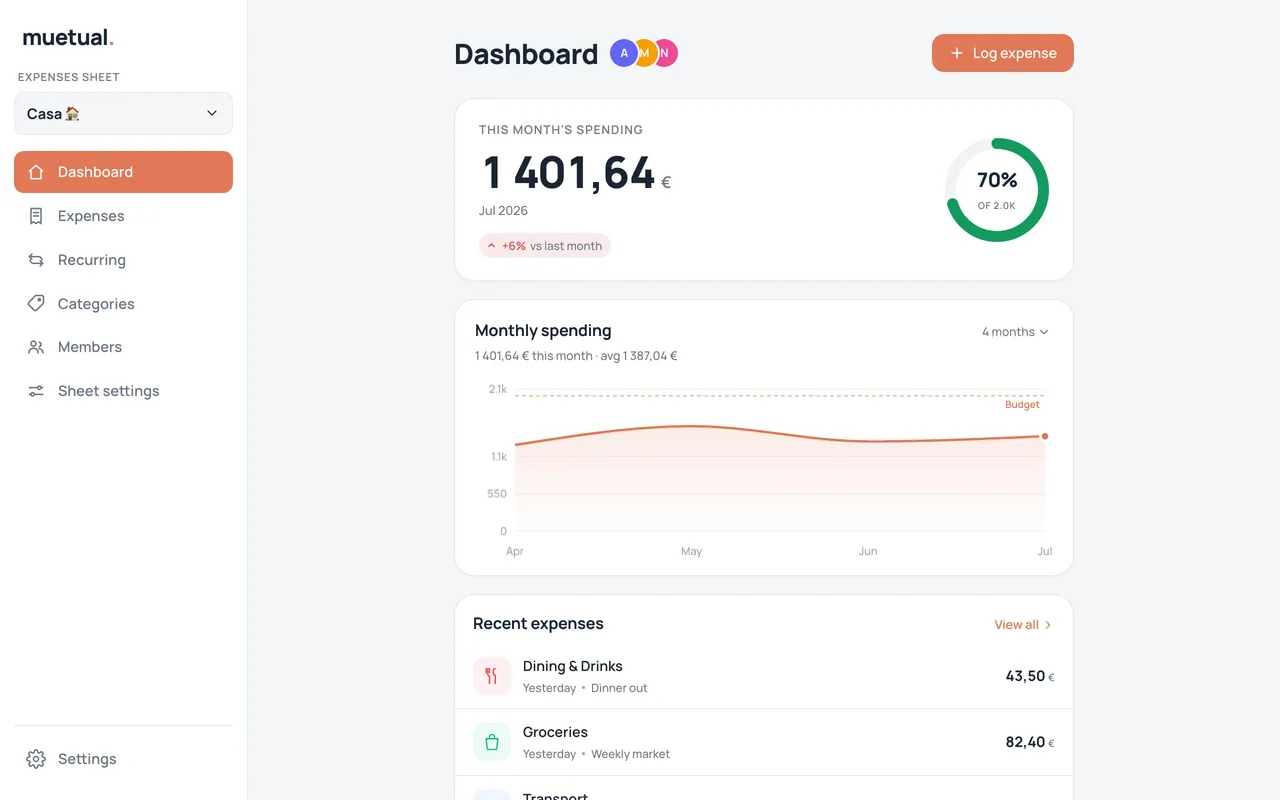Open the Expenses page
1280x800 pixels.
(x=123, y=216)
